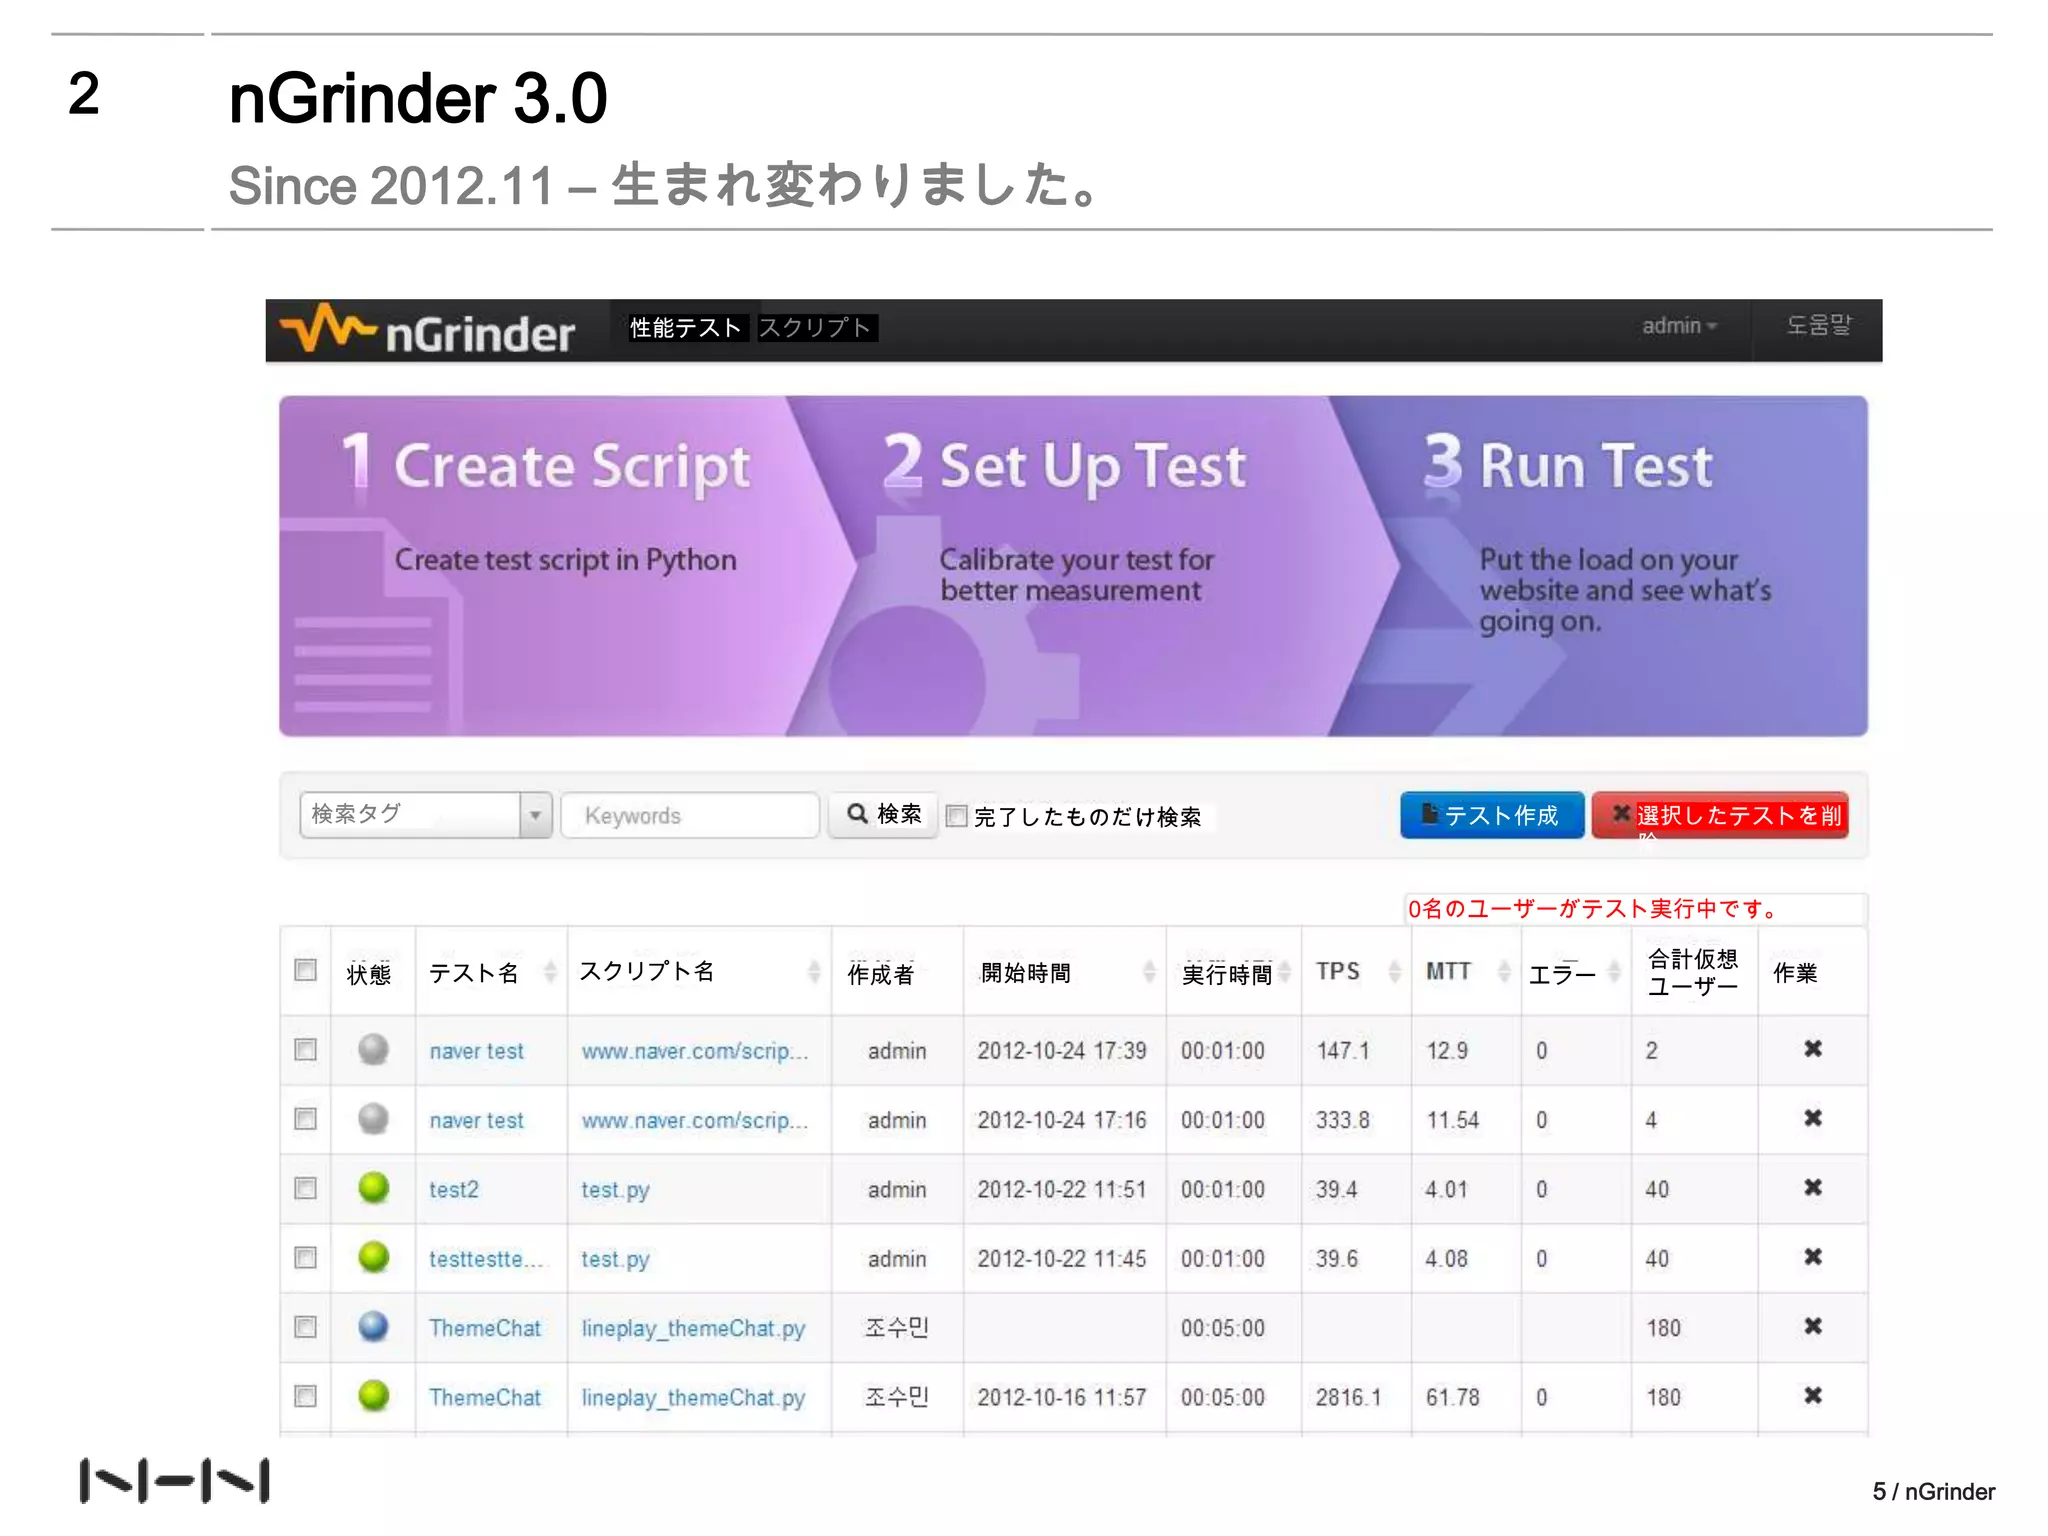Open the 도움말 help menu

pyautogui.click(x=1819, y=325)
